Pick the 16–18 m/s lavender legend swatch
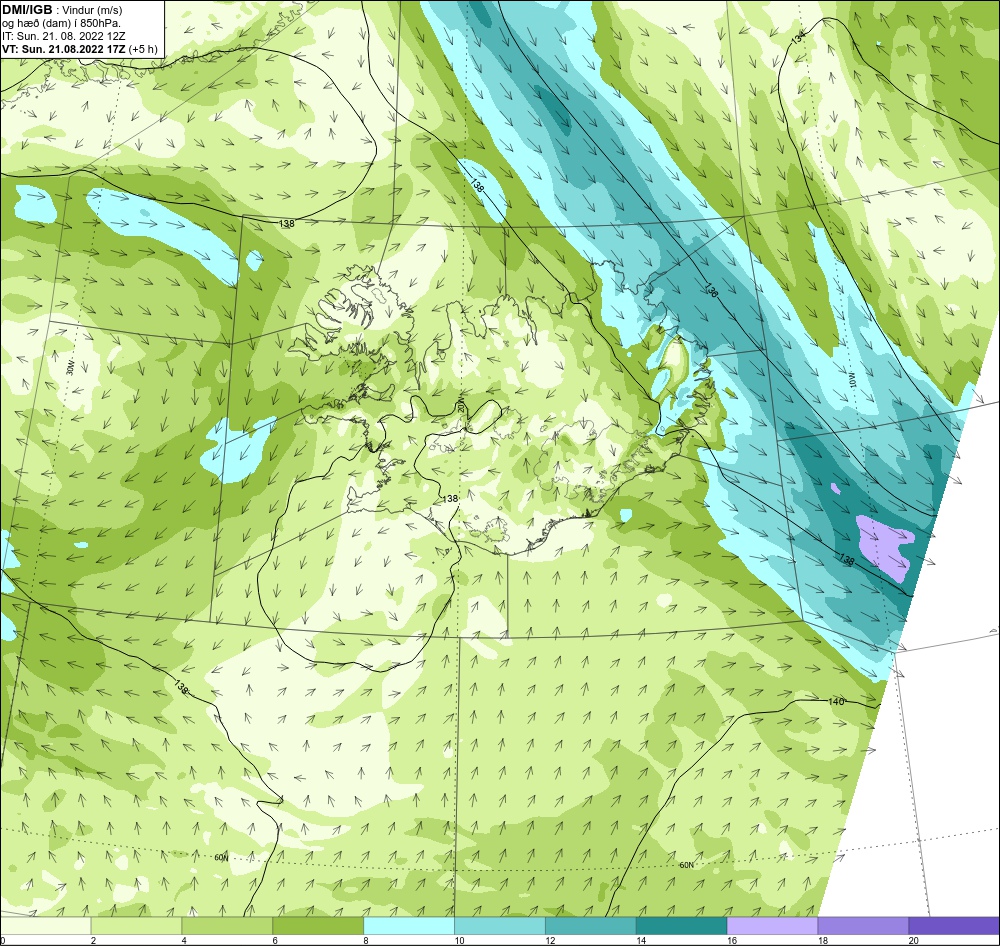Screen dimensions: 1000x946 pyautogui.click(x=772, y=924)
